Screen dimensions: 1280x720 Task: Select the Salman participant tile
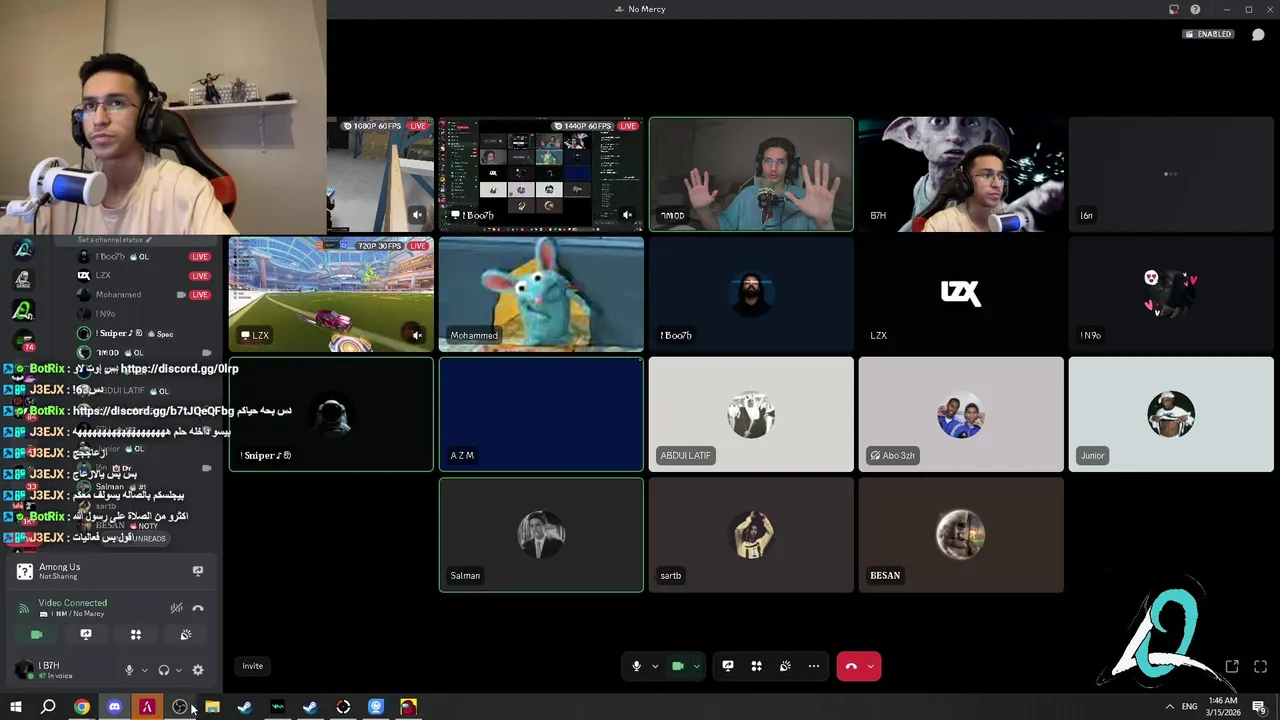(x=541, y=535)
